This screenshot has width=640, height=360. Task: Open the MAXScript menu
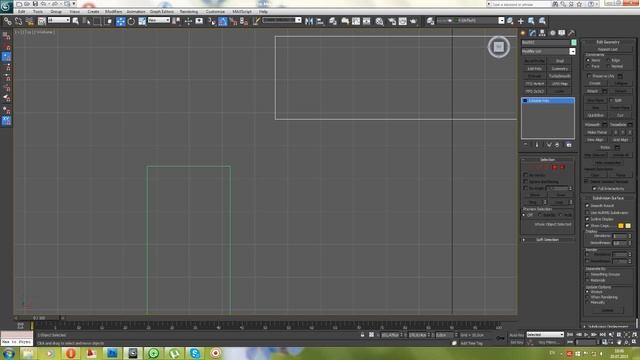tap(242, 11)
